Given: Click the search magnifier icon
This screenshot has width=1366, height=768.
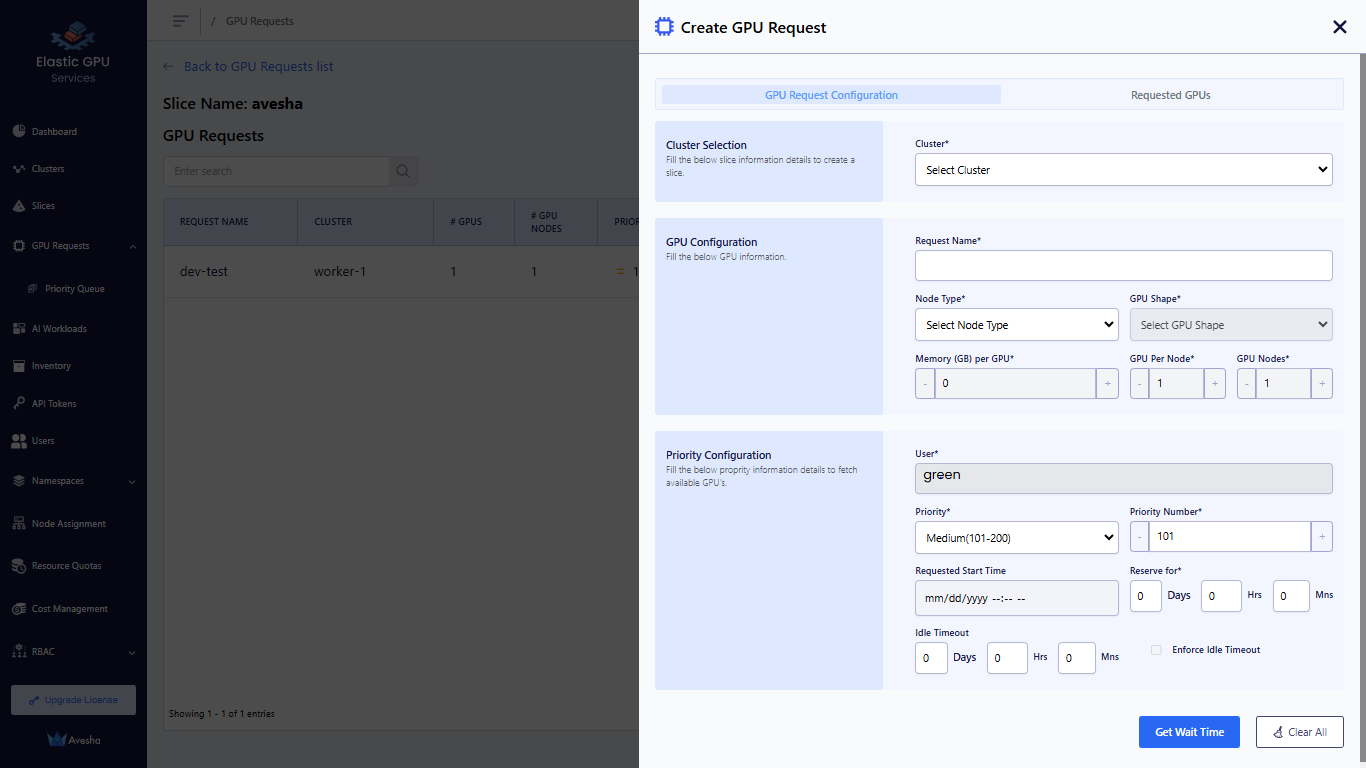Looking at the screenshot, I should (x=403, y=171).
